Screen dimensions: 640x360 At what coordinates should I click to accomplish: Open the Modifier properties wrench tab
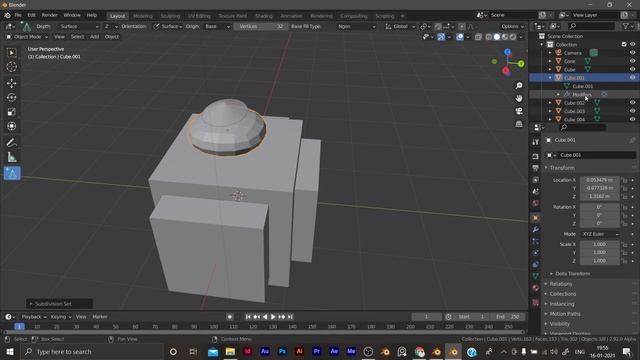(x=536, y=230)
